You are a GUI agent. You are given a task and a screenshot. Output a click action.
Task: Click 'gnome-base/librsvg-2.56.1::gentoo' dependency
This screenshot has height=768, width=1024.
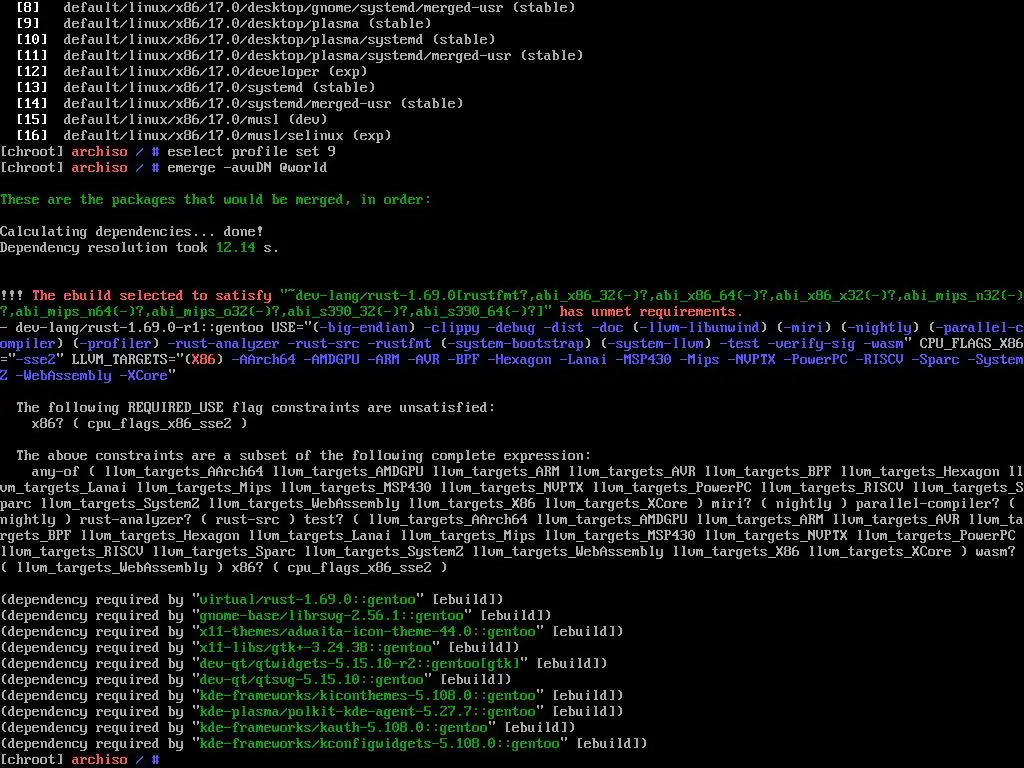tap(332, 616)
